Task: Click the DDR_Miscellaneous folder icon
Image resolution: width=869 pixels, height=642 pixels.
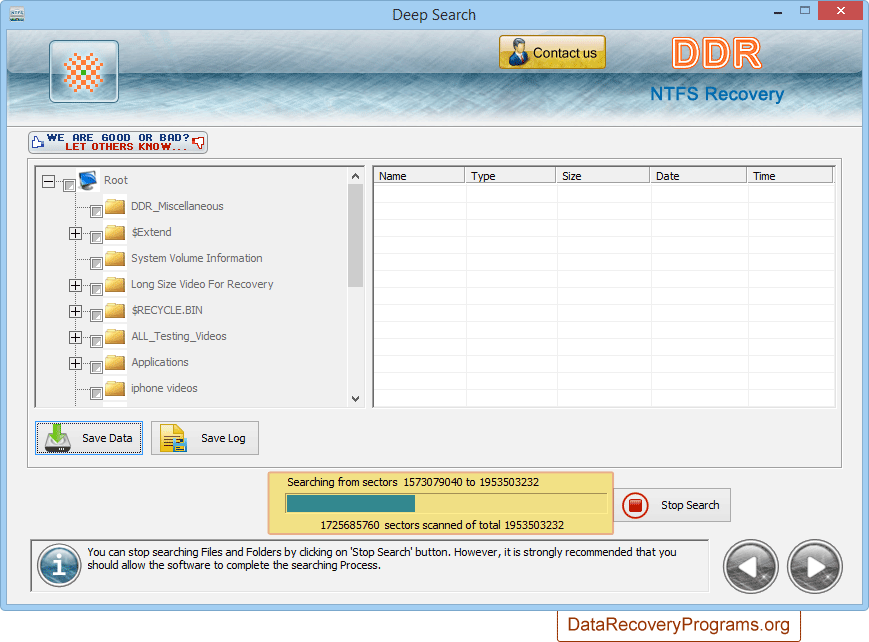Action: coord(115,206)
